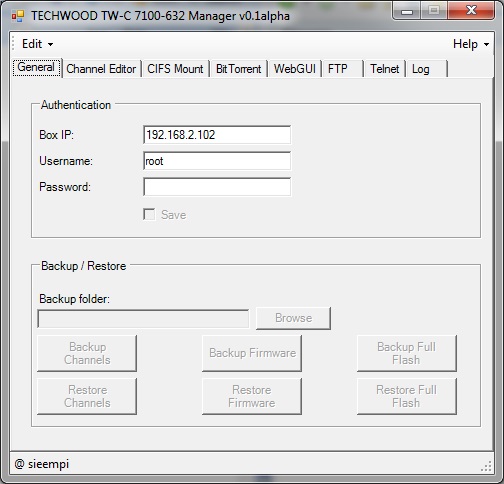Click the Box IP input field
This screenshot has height=484, width=504.
coord(217,135)
